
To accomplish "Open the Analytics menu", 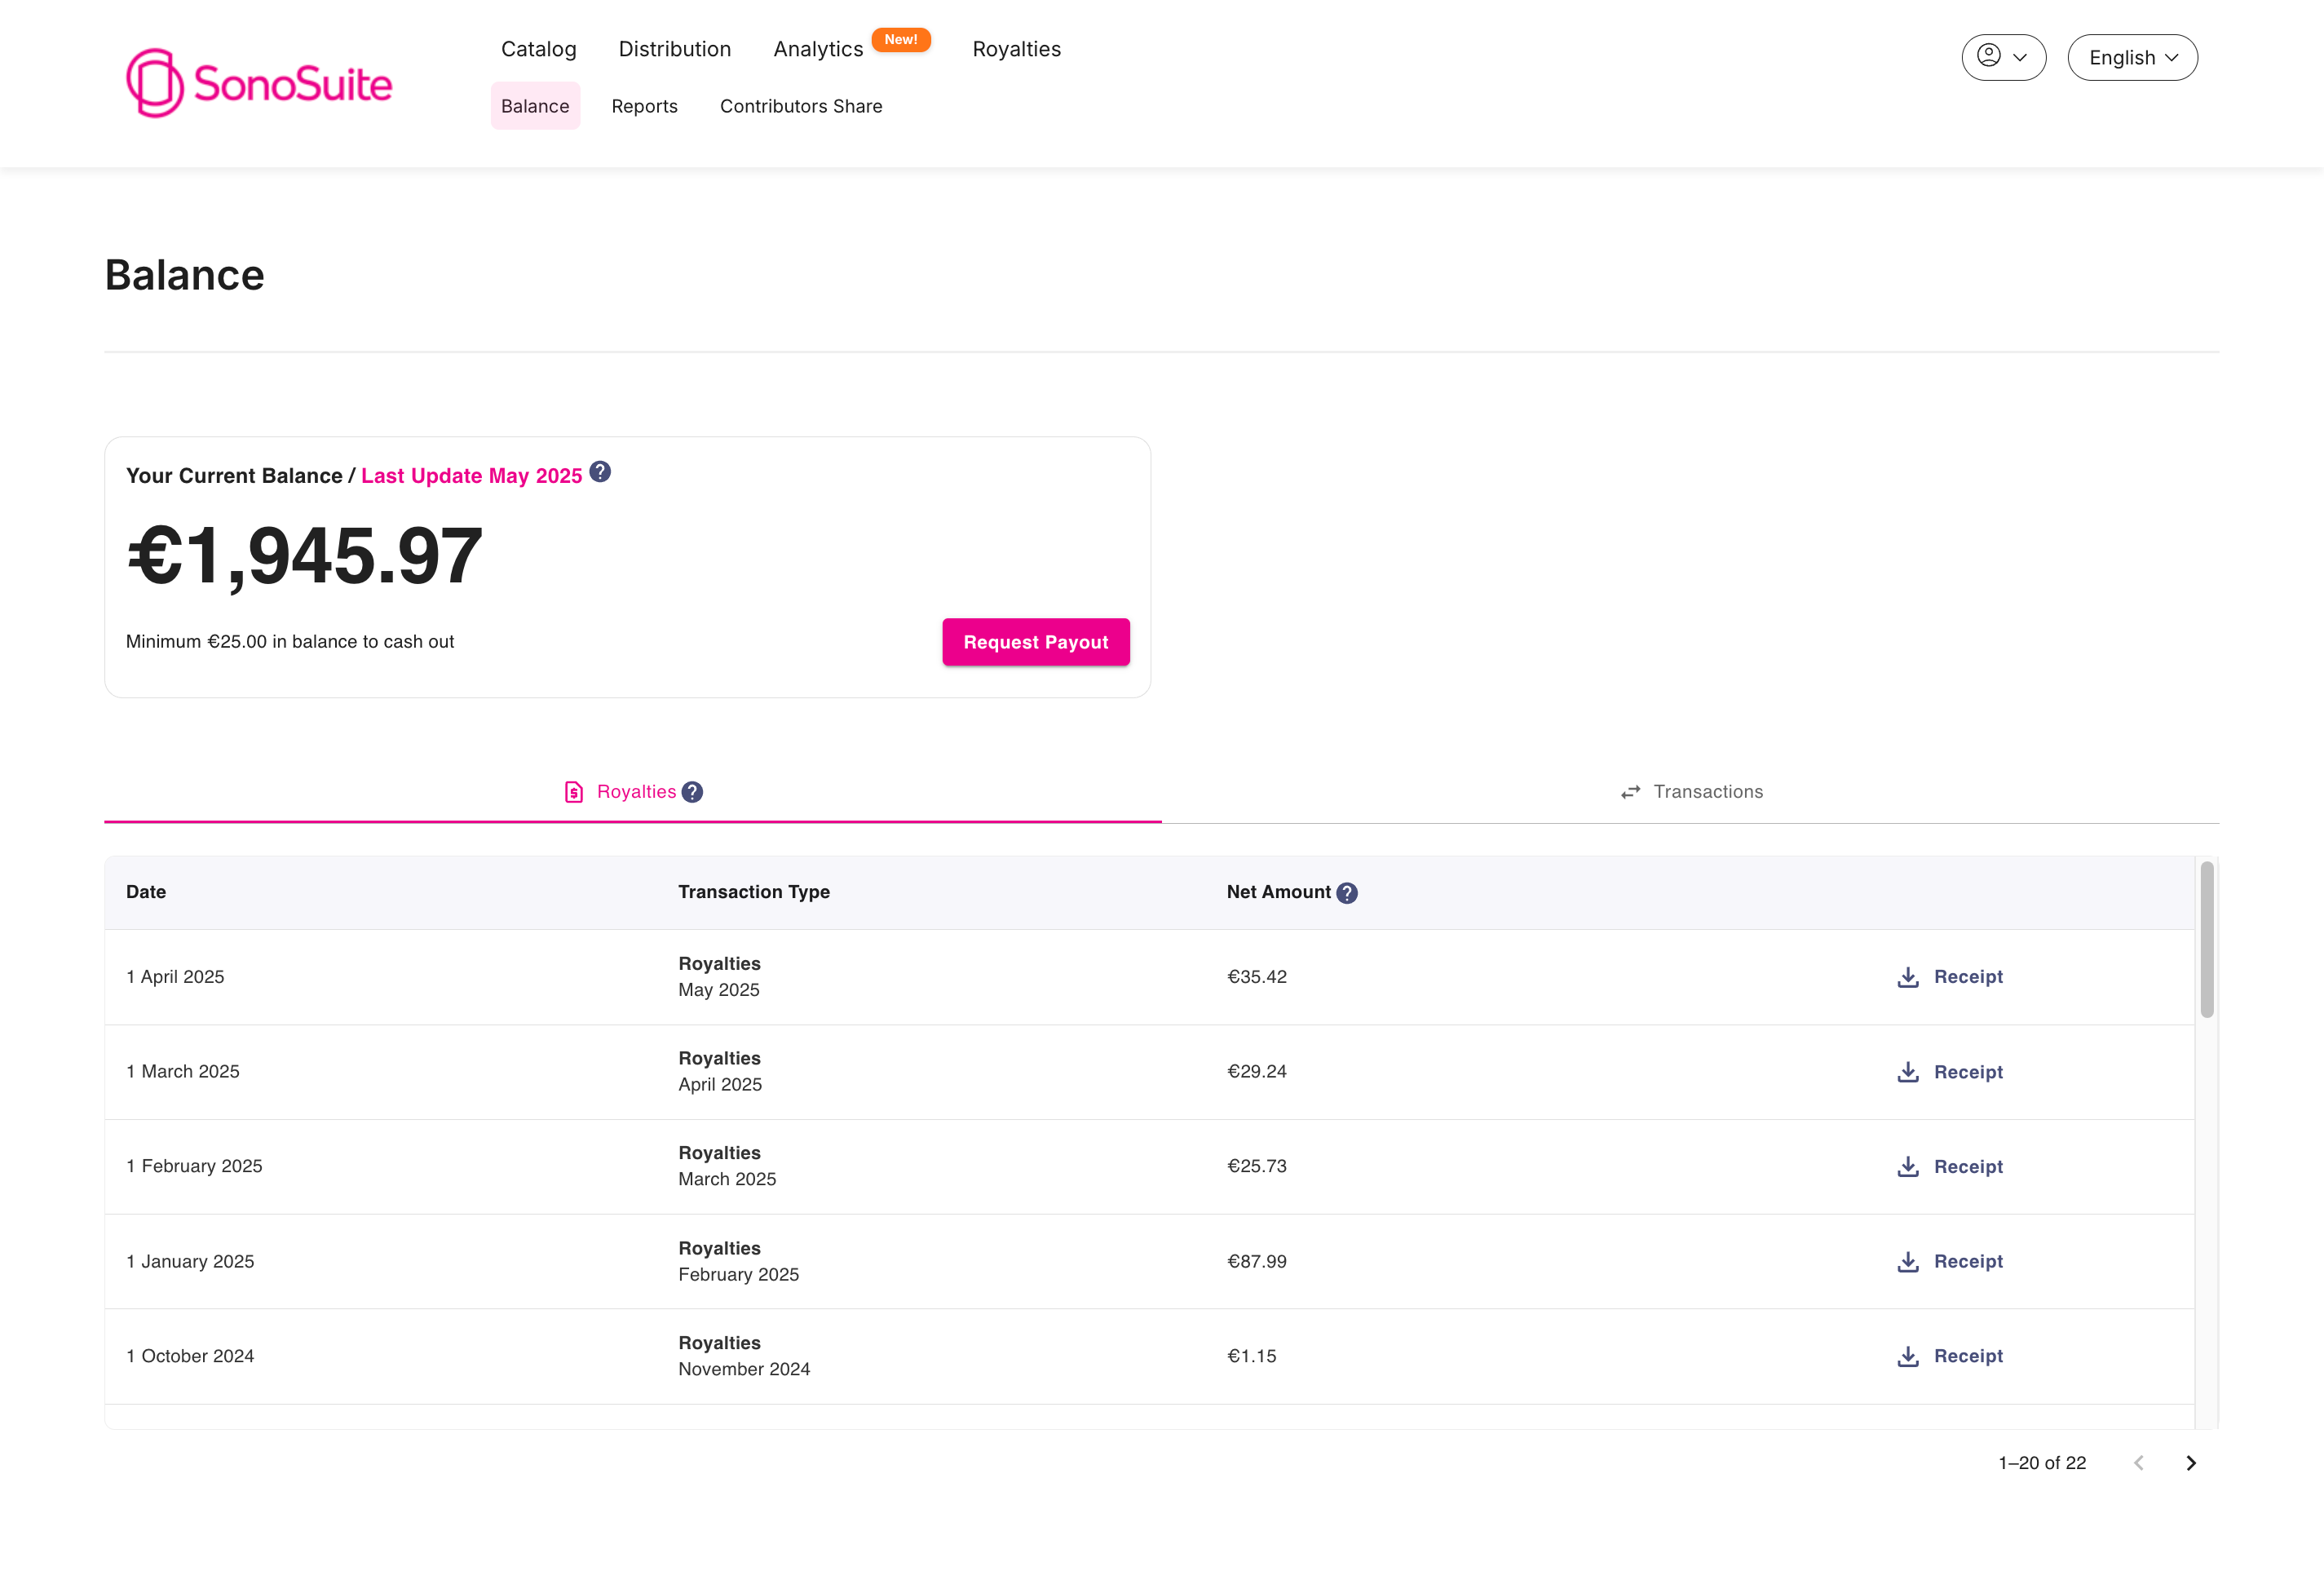I will point(818,49).
